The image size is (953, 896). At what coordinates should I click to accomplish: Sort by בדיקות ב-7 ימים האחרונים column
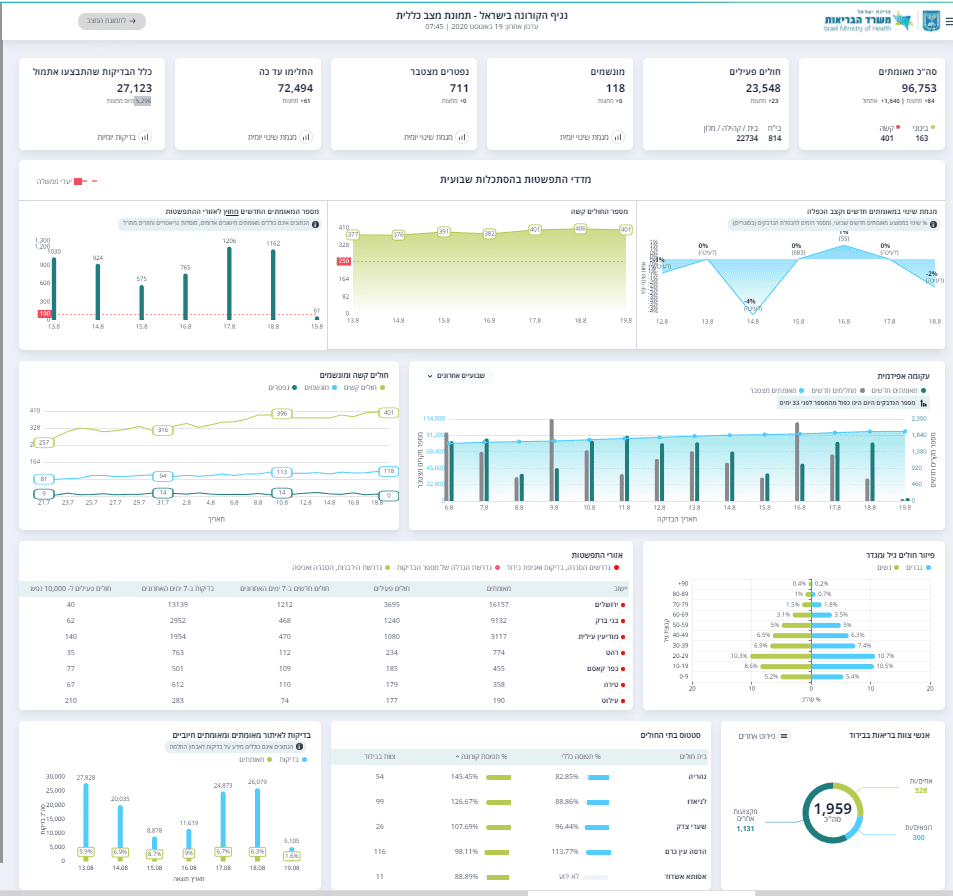177,588
